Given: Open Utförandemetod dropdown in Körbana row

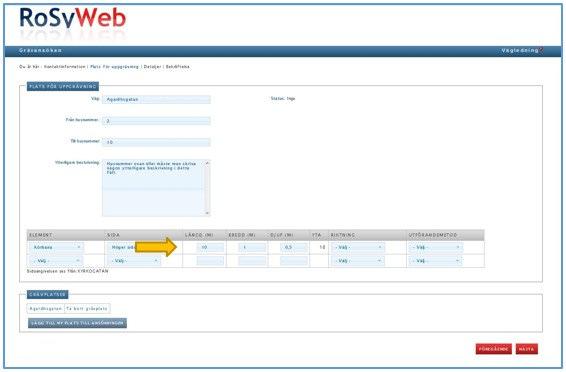Looking at the screenshot, I should tap(436, 248).
